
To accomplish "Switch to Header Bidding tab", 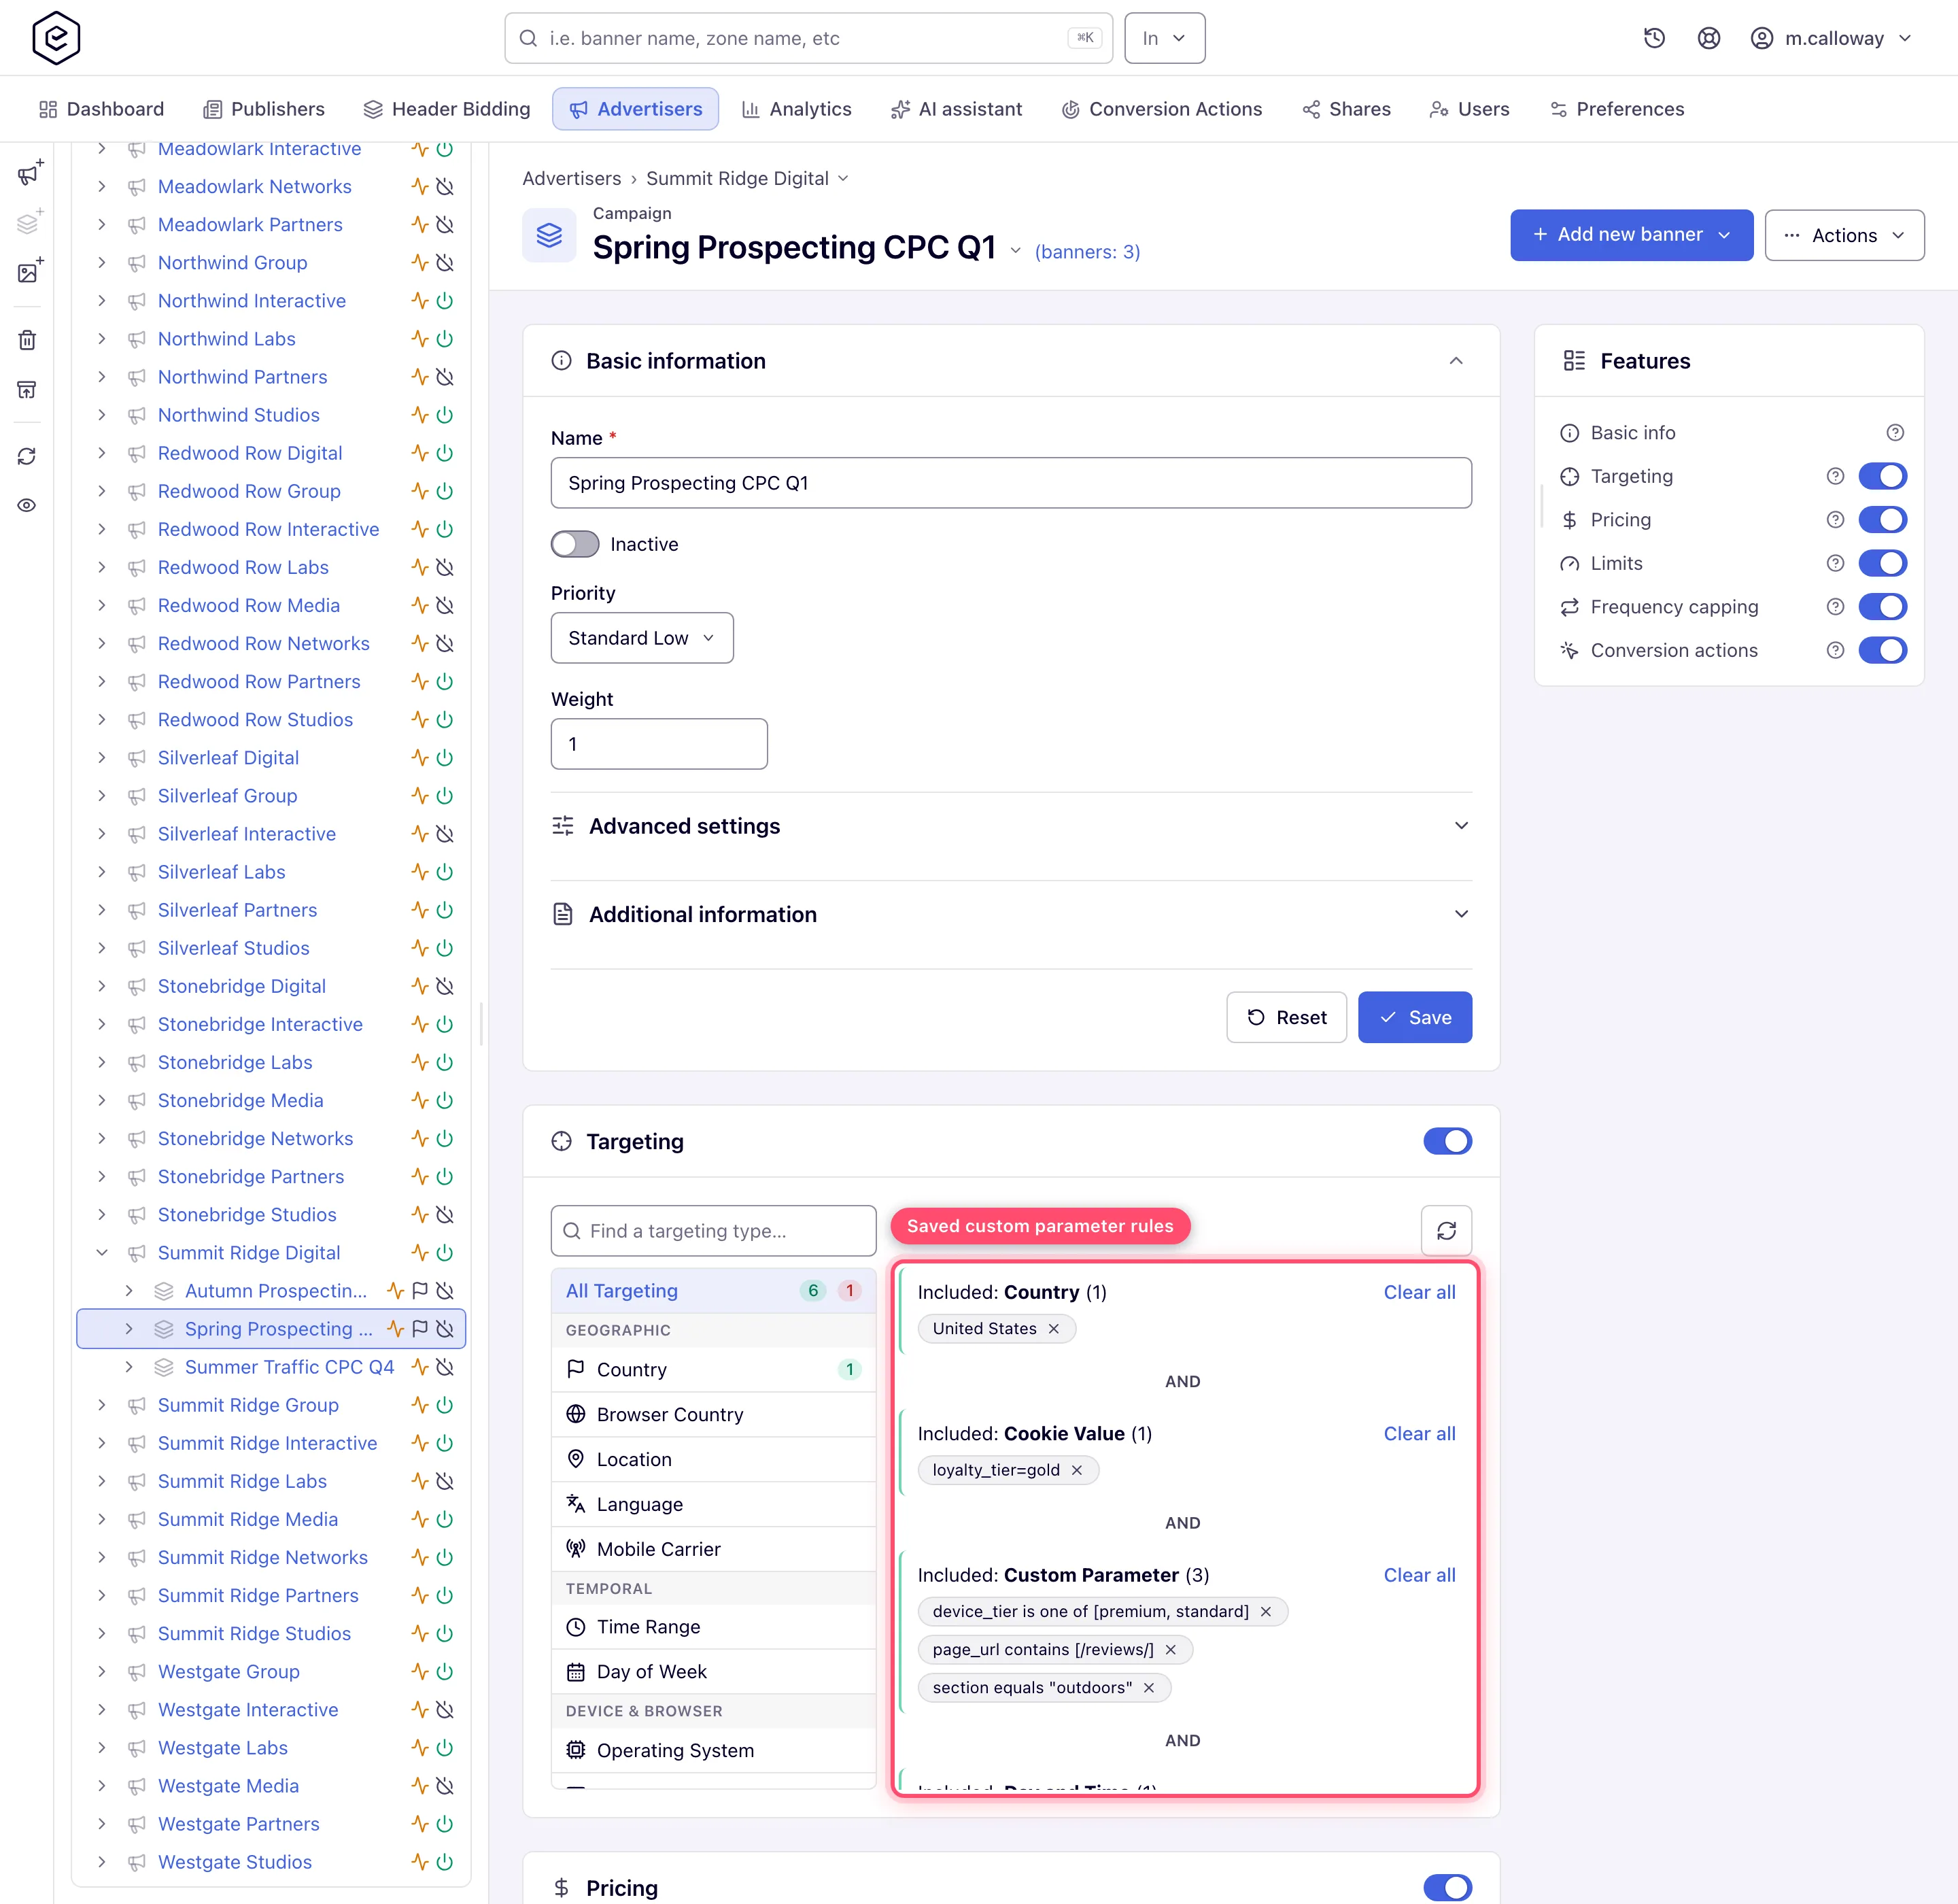I will [x=446, y=109].
